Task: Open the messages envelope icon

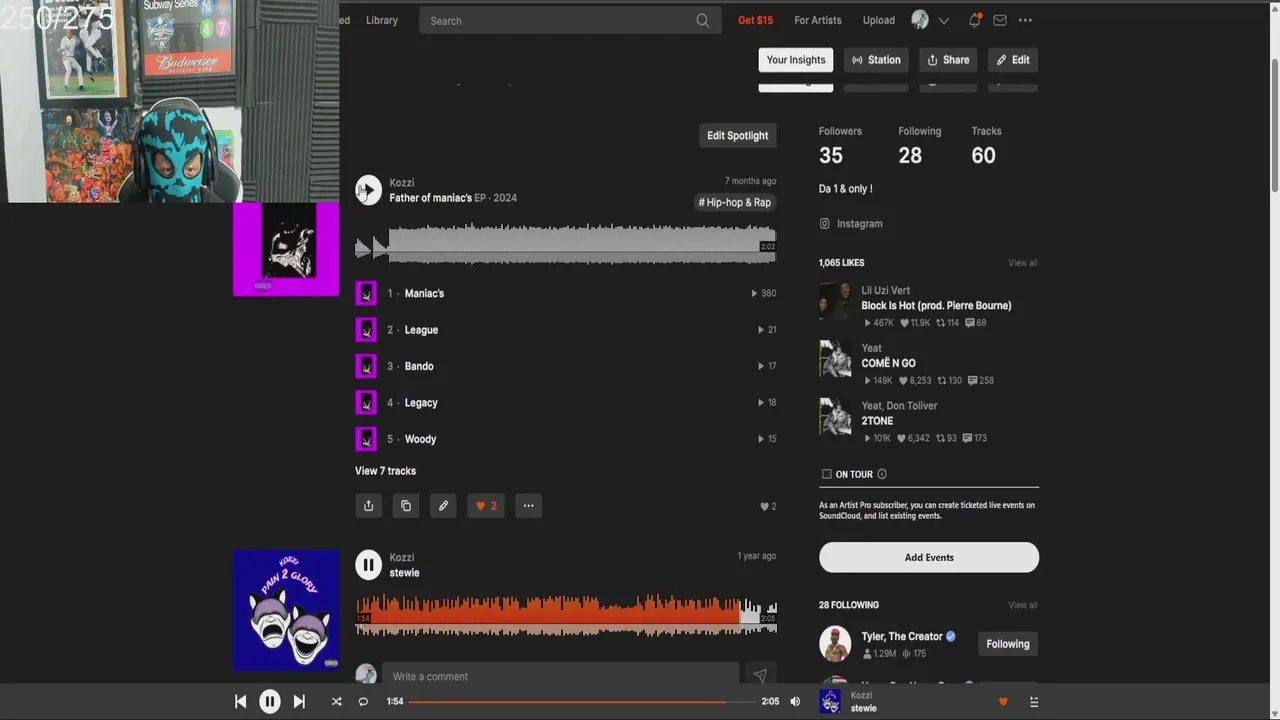Action: 1000,20
